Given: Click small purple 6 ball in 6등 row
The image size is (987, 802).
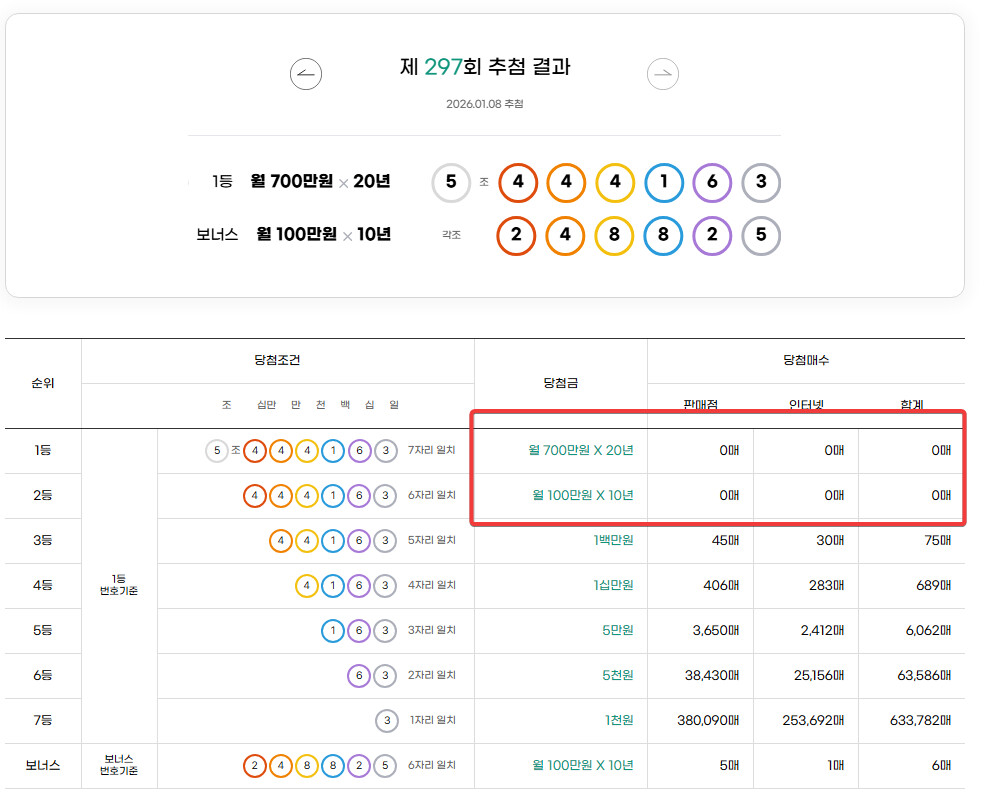Looking at the screenshot, I should (x=359, y=675).
